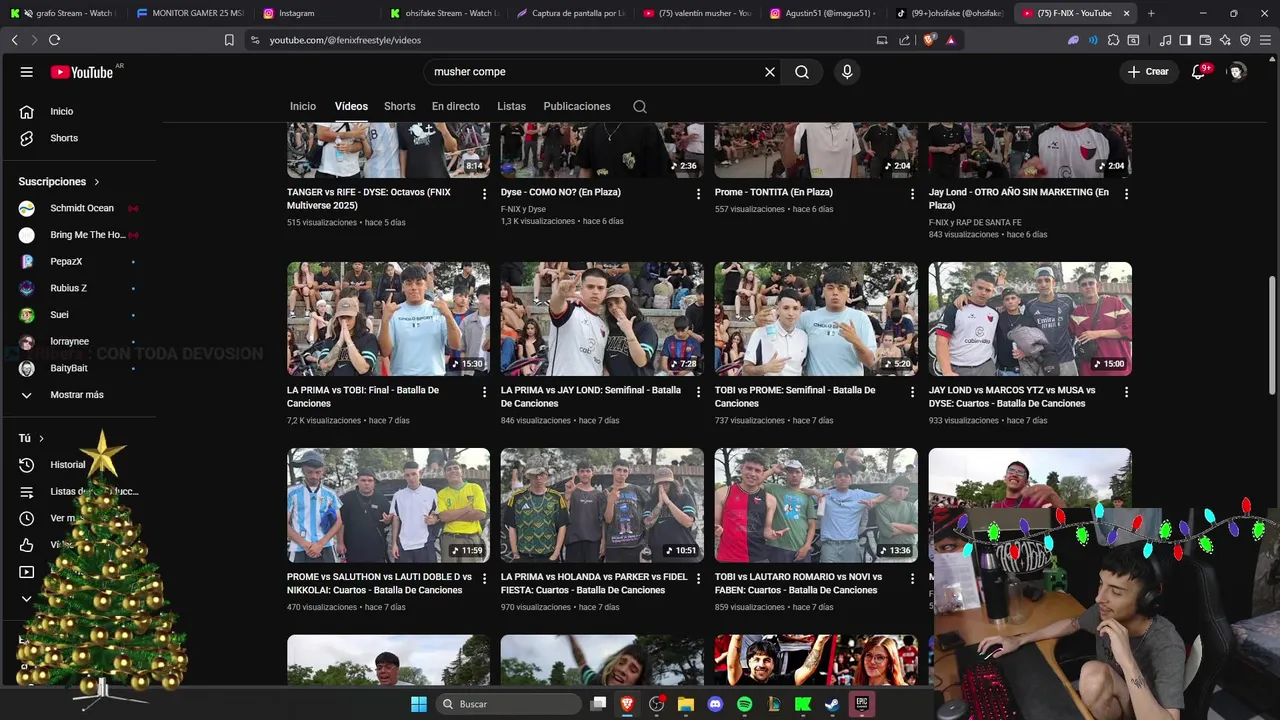Open options for LA PRIMA vs TOBI Final
Image resolution: width=1280 pixels, height=720 pixels.
(484, 392)
